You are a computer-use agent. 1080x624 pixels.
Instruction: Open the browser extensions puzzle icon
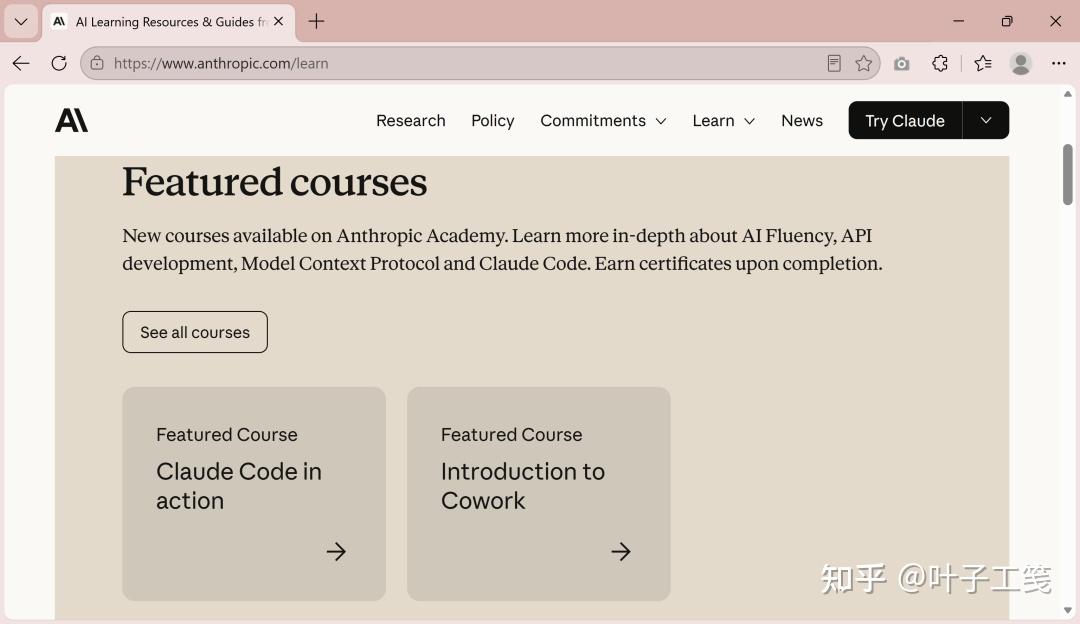point(940,63)
